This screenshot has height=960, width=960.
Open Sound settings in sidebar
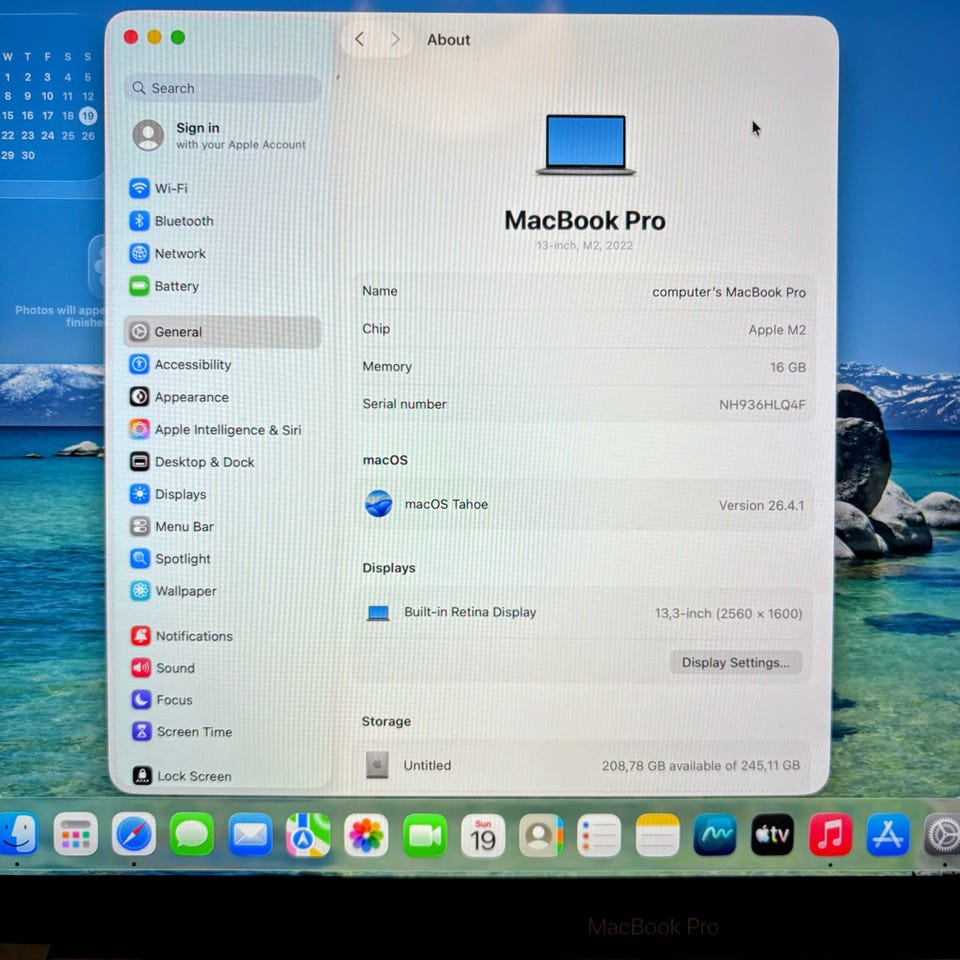(222, 668)
